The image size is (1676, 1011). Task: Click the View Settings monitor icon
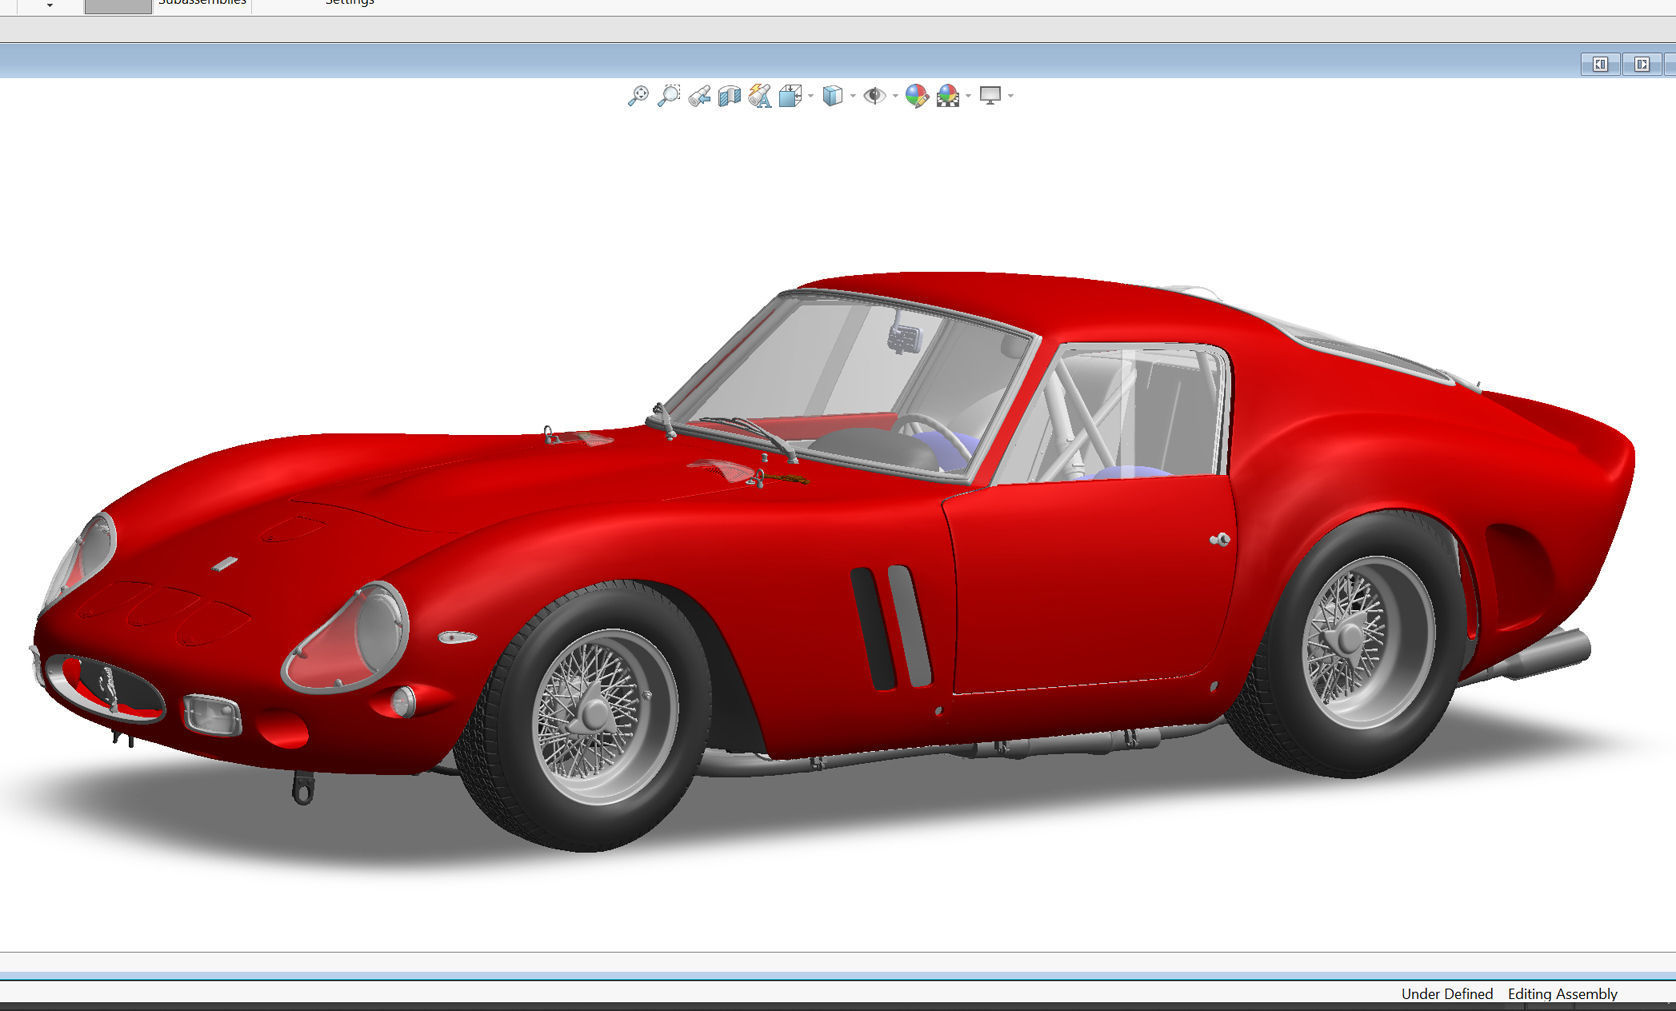click(990, 96)
